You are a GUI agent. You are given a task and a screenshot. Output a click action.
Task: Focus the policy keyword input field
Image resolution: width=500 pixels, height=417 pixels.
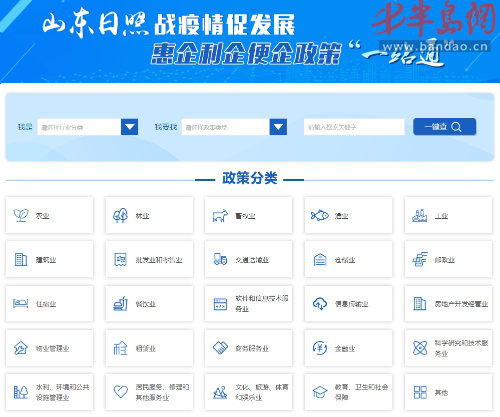[x=354, y=127]
